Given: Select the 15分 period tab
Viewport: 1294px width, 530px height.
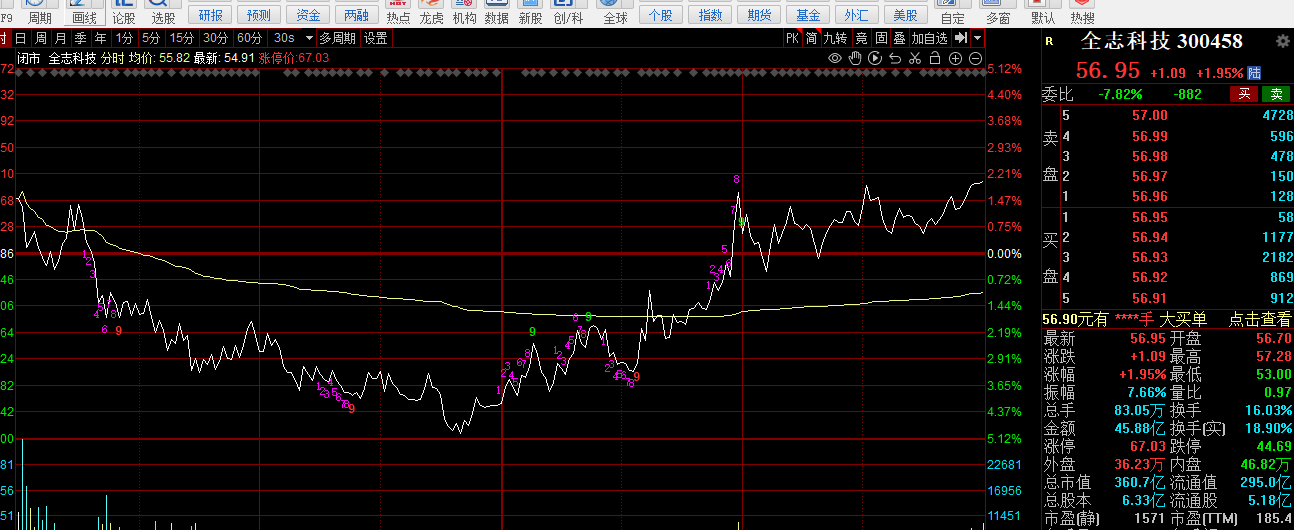Looking at the screenshot, I should coord(181,38).
